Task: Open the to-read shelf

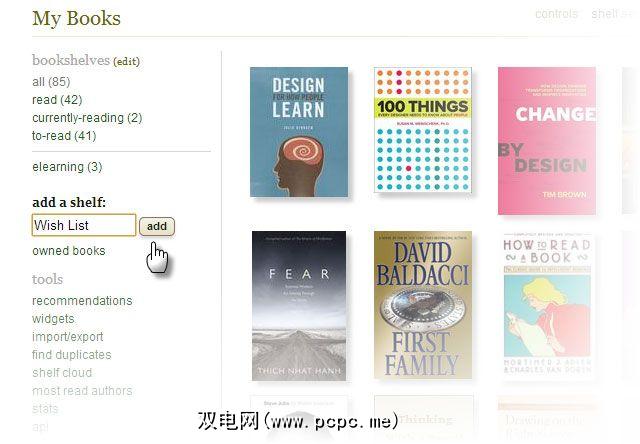Action: tap(64, 135)
